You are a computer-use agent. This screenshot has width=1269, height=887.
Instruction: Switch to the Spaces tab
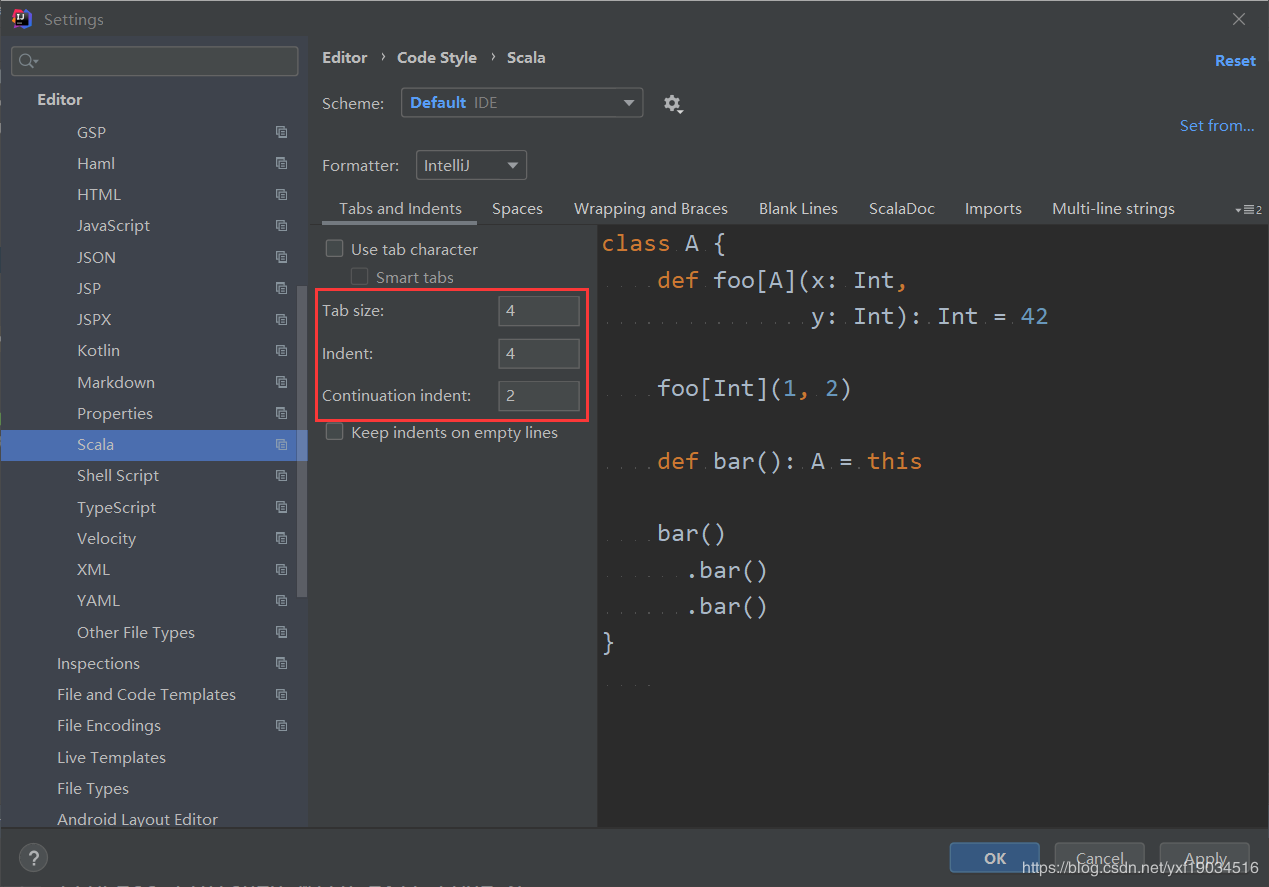pyautogui.click(x=517, y=209)
